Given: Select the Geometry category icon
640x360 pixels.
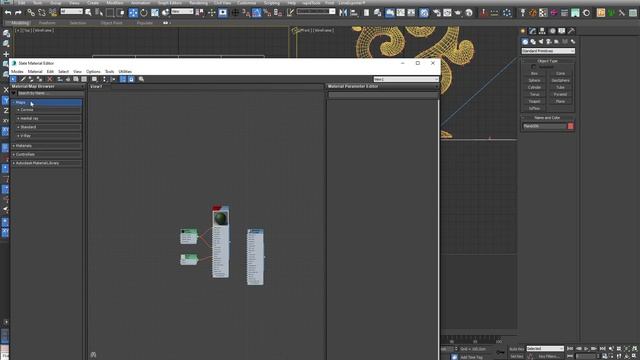Looking at the screenshot, I should 525,42.
